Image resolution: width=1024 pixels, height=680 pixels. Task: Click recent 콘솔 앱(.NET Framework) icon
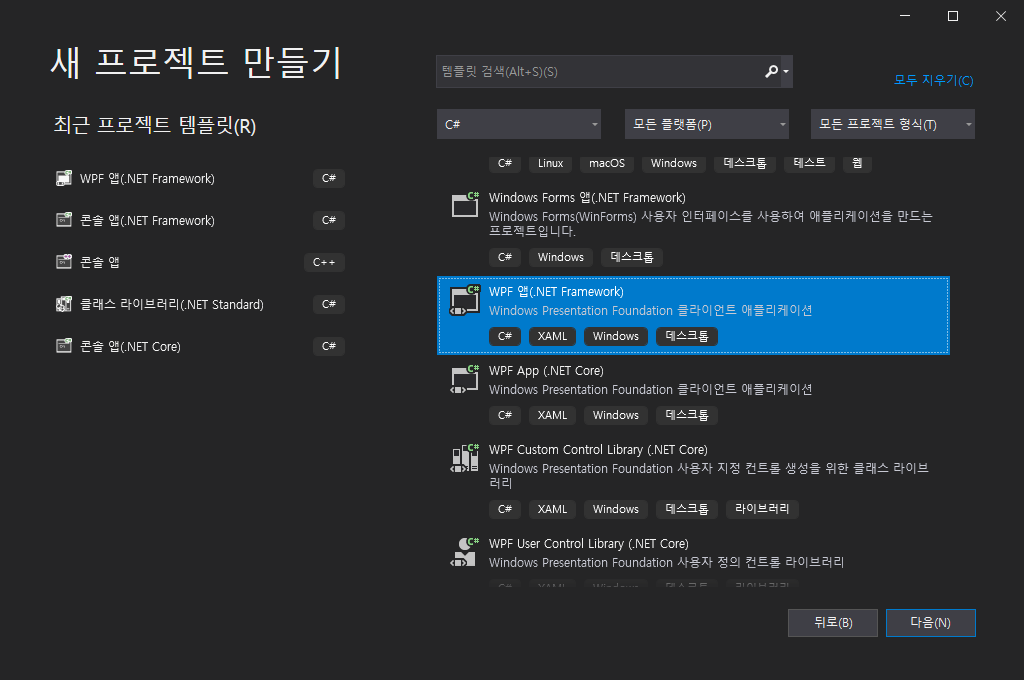[63, 220]
